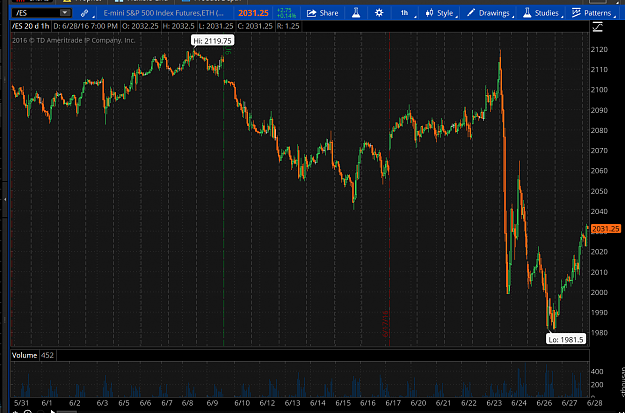This screenshot has width=625, height=413.
Task: Click the chain link symbol-linking icon
Action: pyautogui.click(x=85, y=13)
